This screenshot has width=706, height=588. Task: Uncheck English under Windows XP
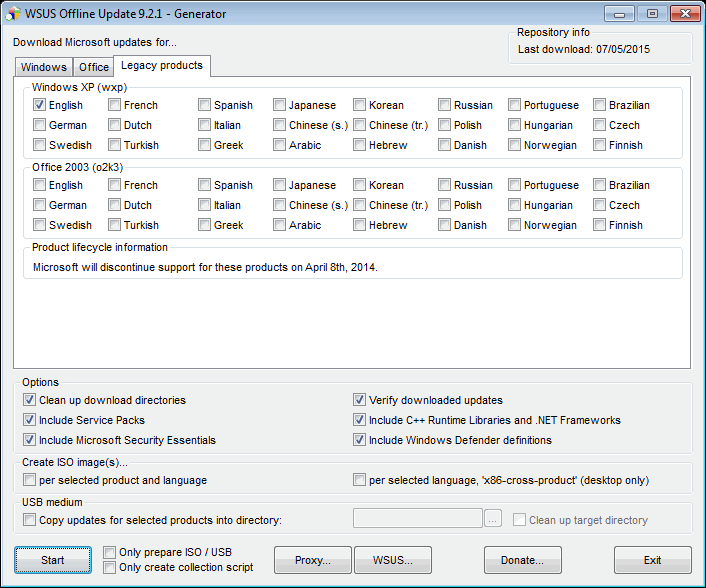coord(40,105)
